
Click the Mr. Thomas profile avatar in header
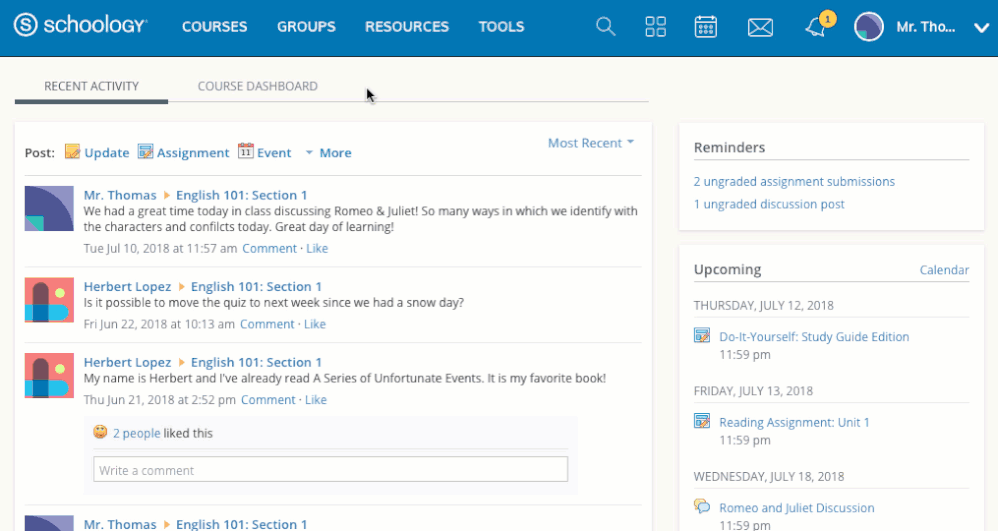(x=868, y=27)
